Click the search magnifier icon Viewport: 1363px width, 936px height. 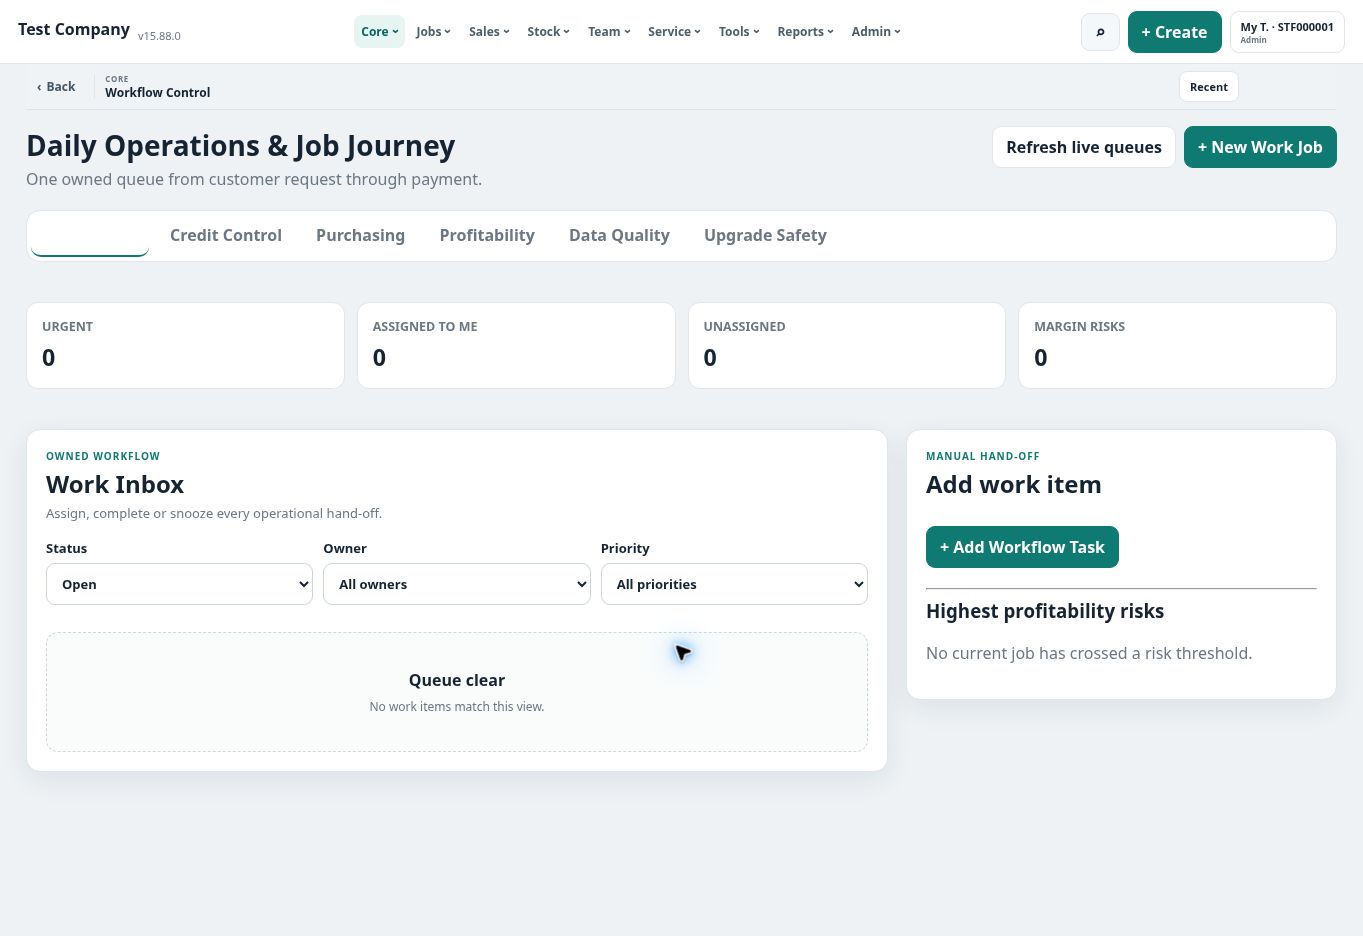pos(1100,32)
